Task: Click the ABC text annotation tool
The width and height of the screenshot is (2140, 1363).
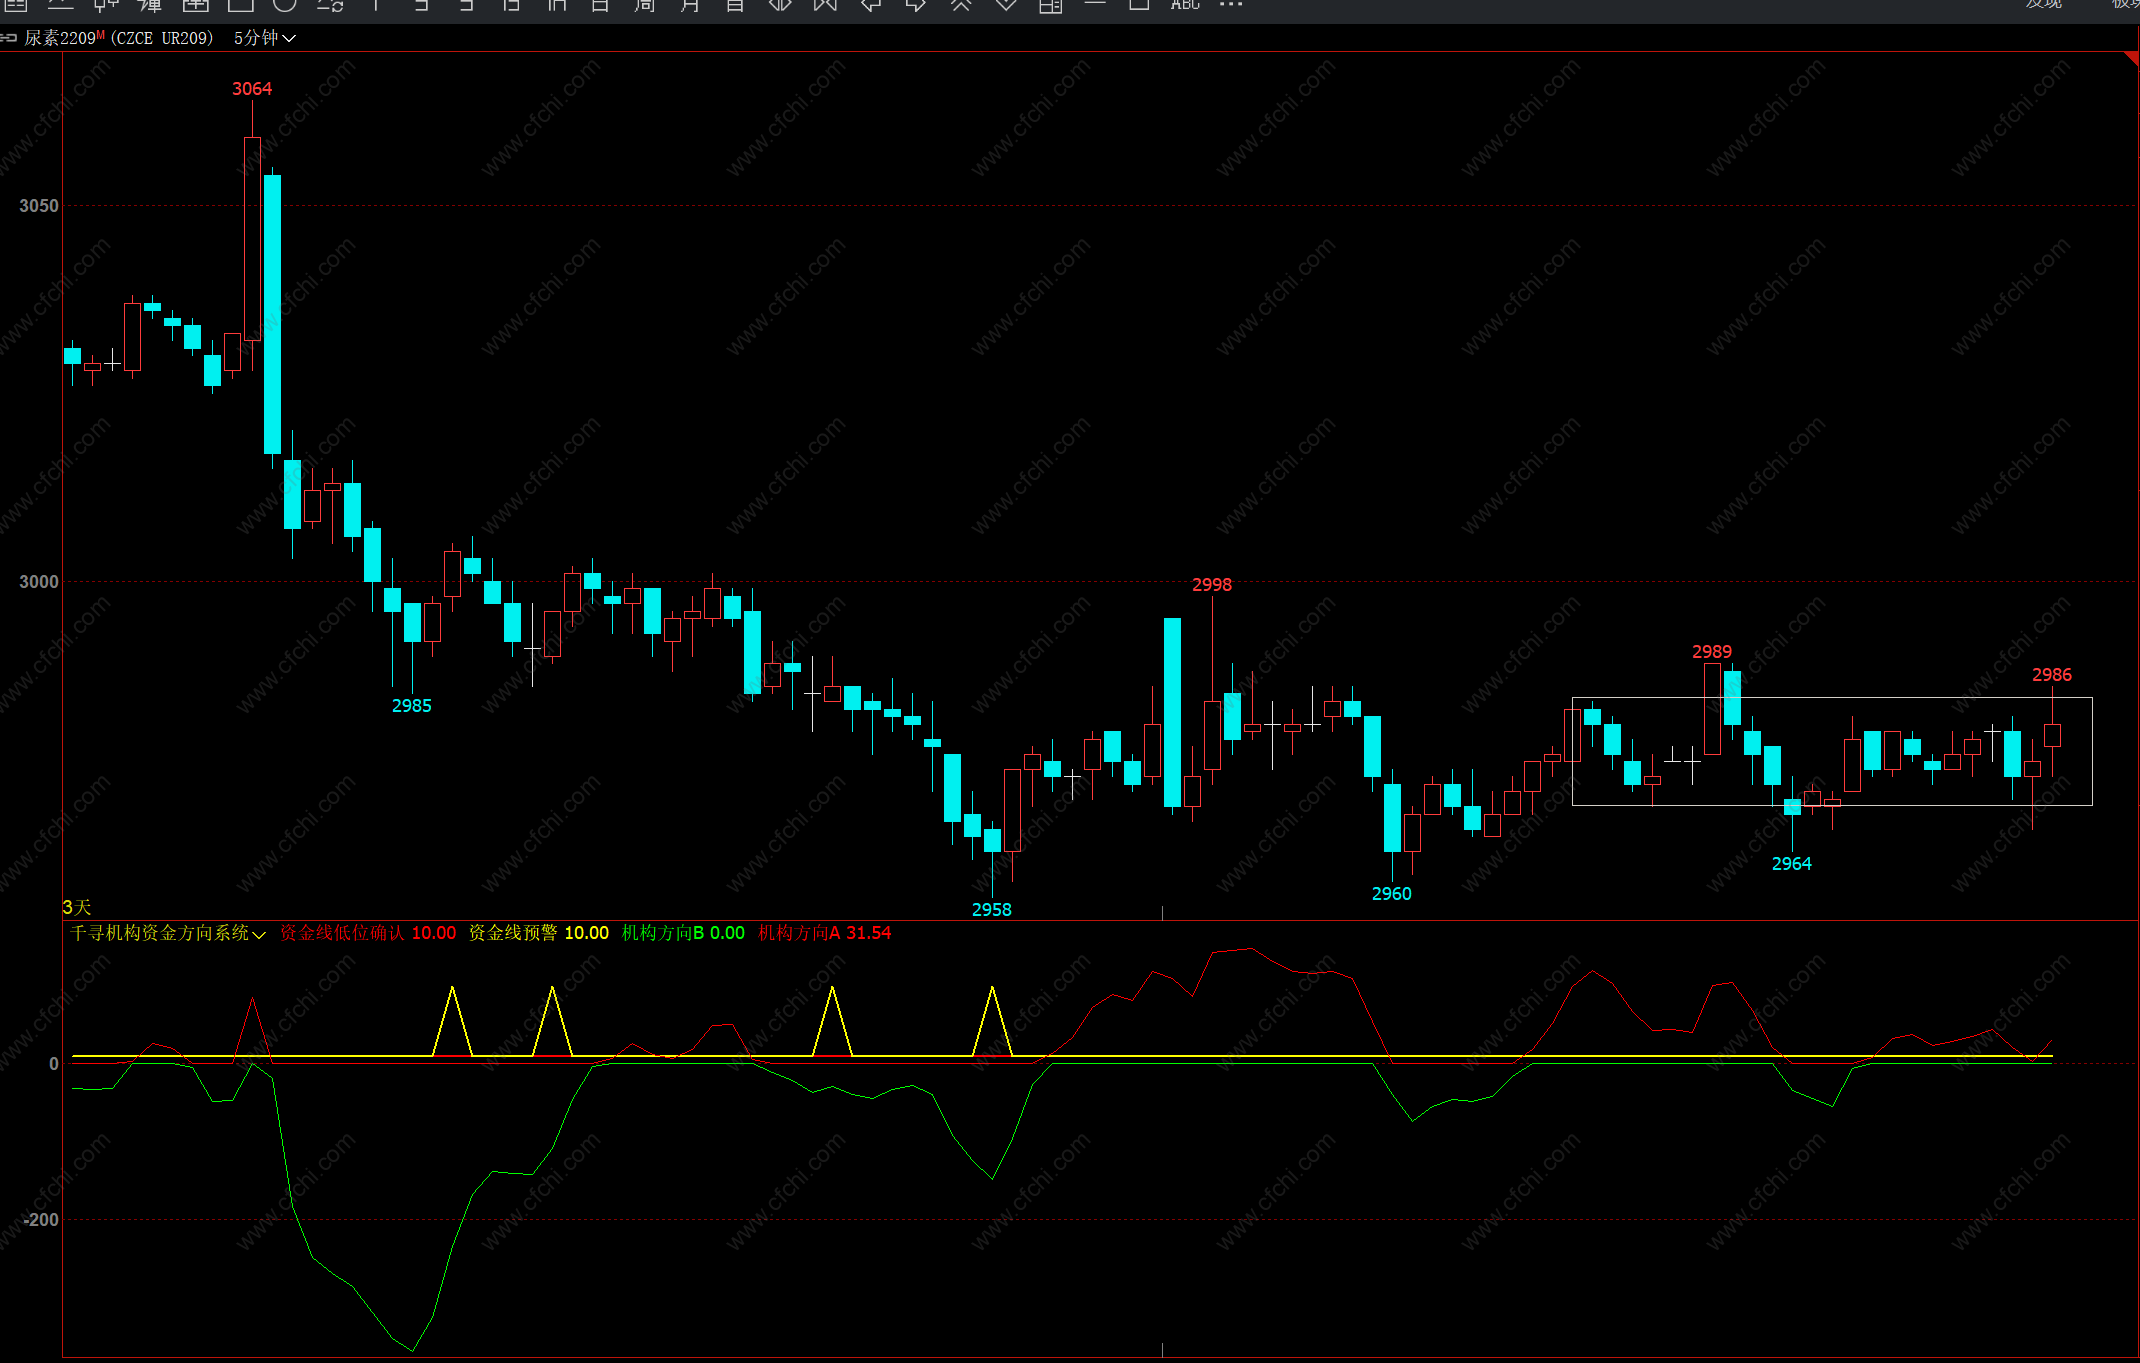Action: click(x=1185, y=5)
